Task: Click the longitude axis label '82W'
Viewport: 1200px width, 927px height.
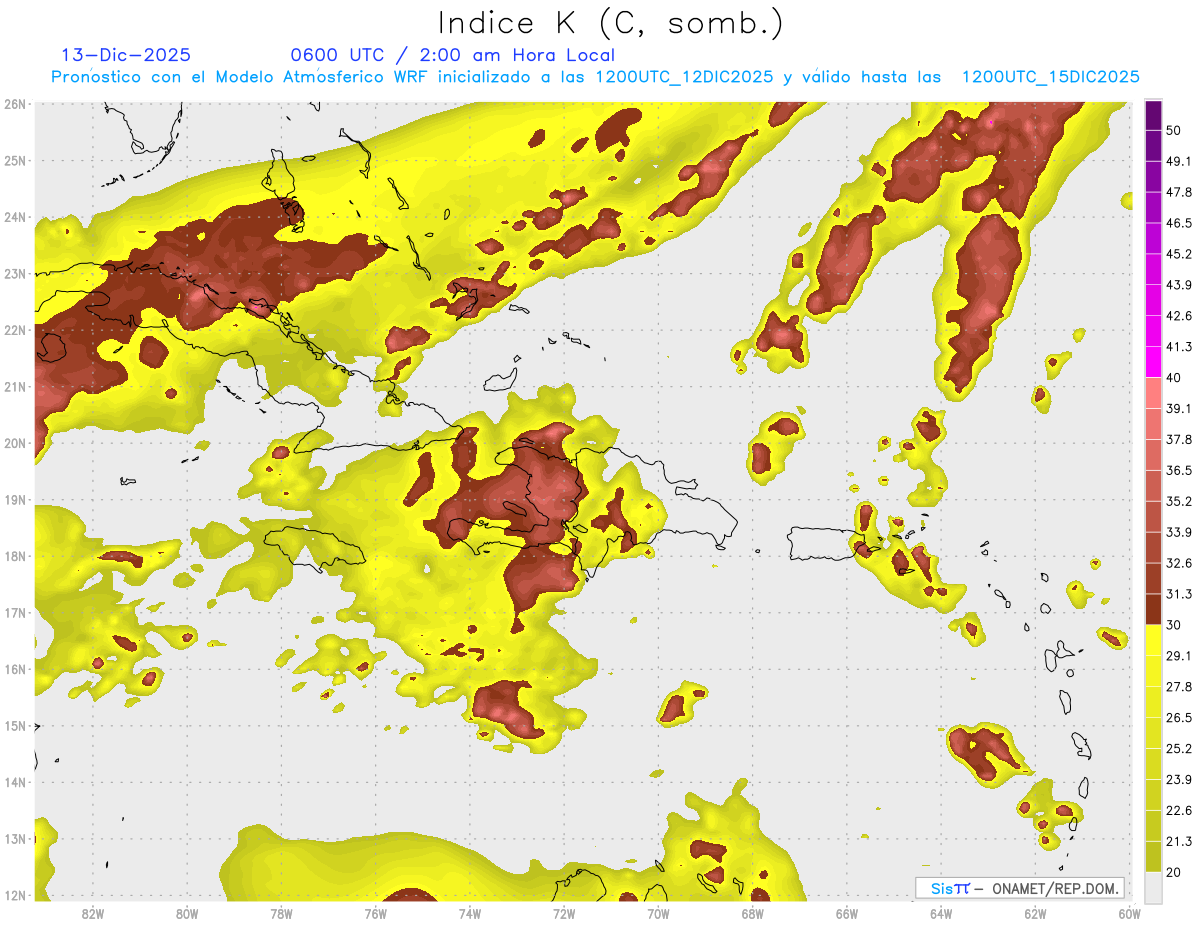Action: click(92, 913)
